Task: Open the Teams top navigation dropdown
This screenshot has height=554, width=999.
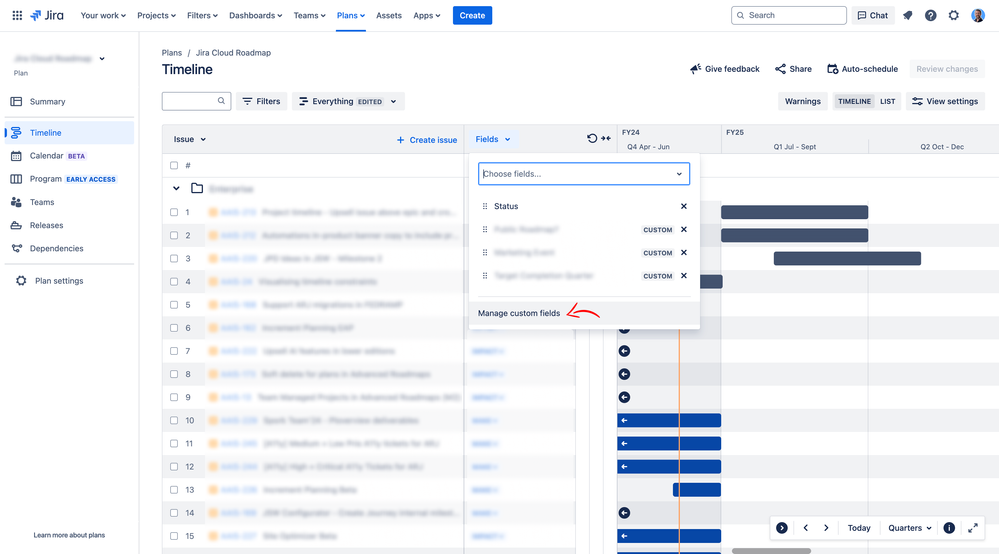Action: coord(309,15)
